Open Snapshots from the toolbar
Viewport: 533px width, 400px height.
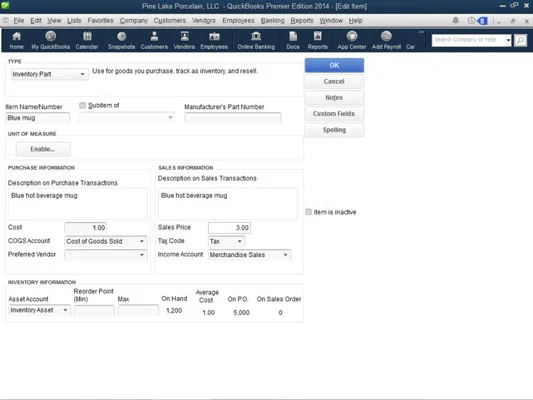click(121, 40)
